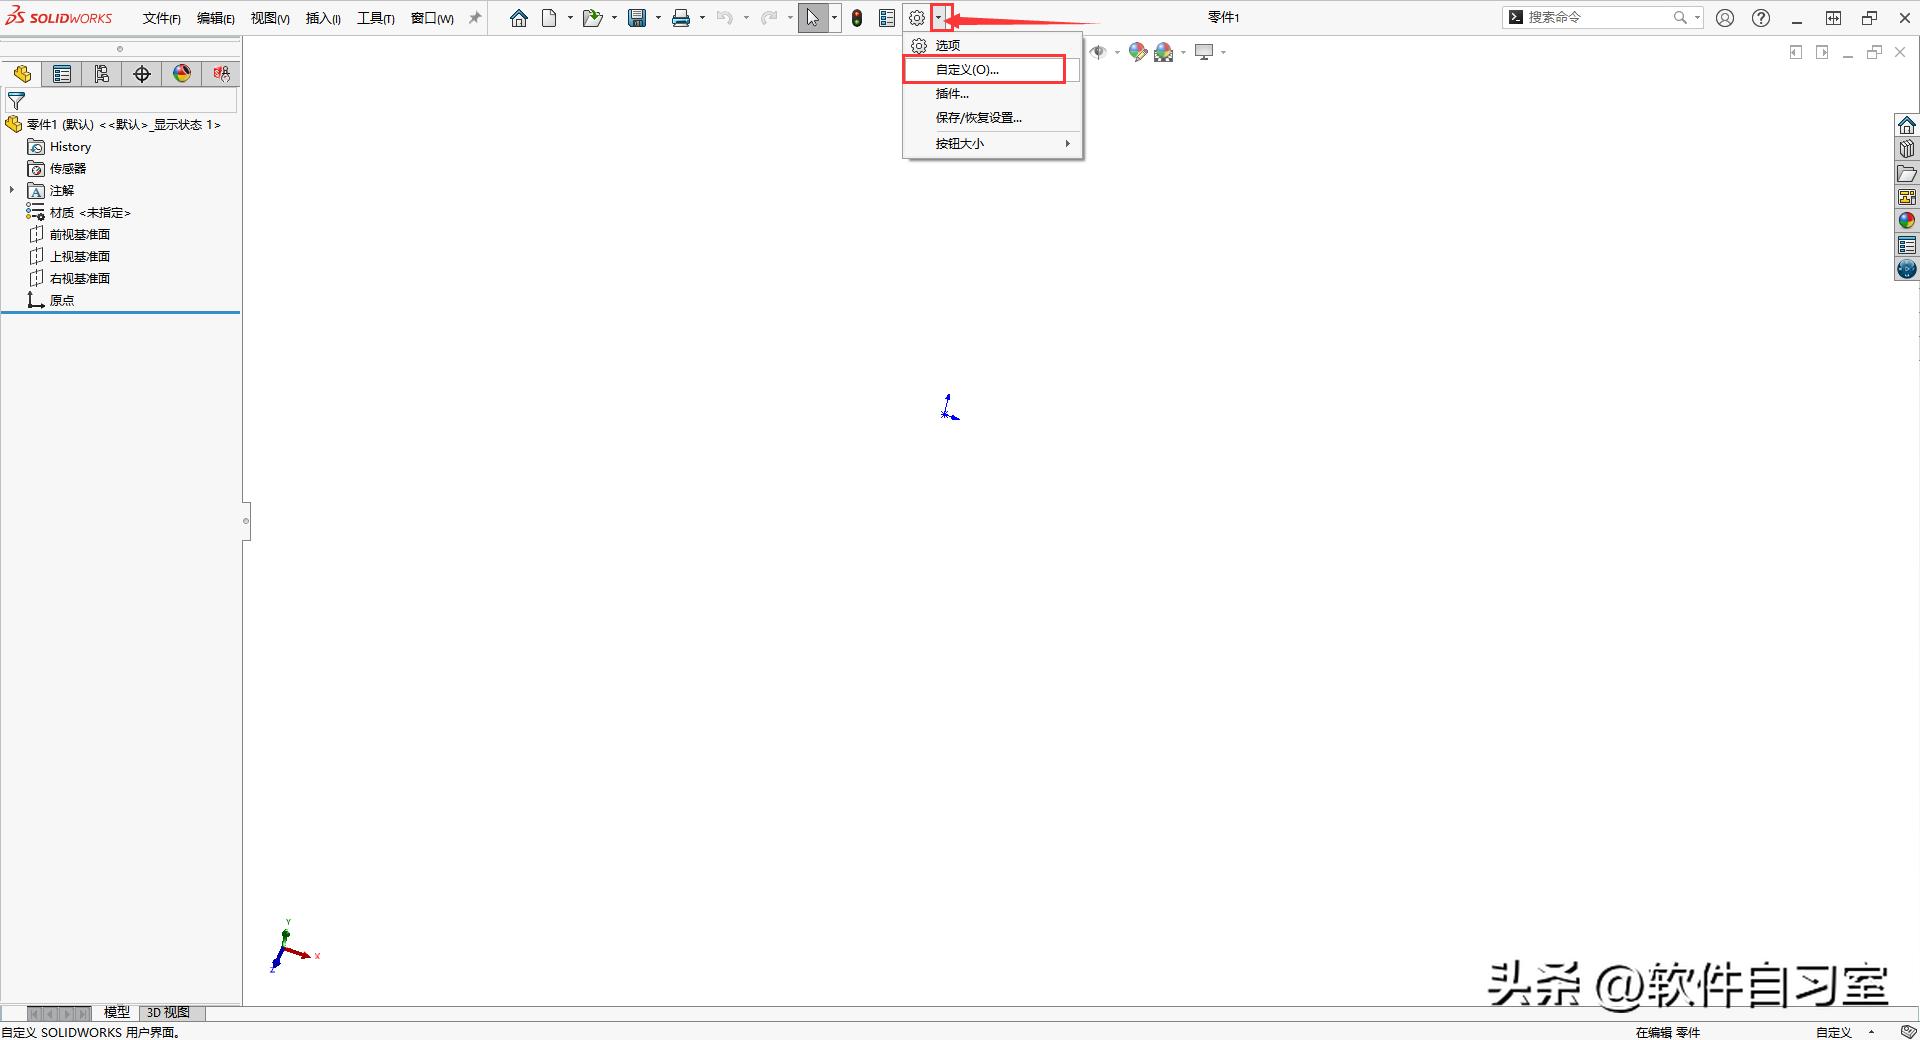Viewport: 1920px width, 1040px height.
Task: Expand the 注解 folder in the feature tree
Action: point(11,190)
